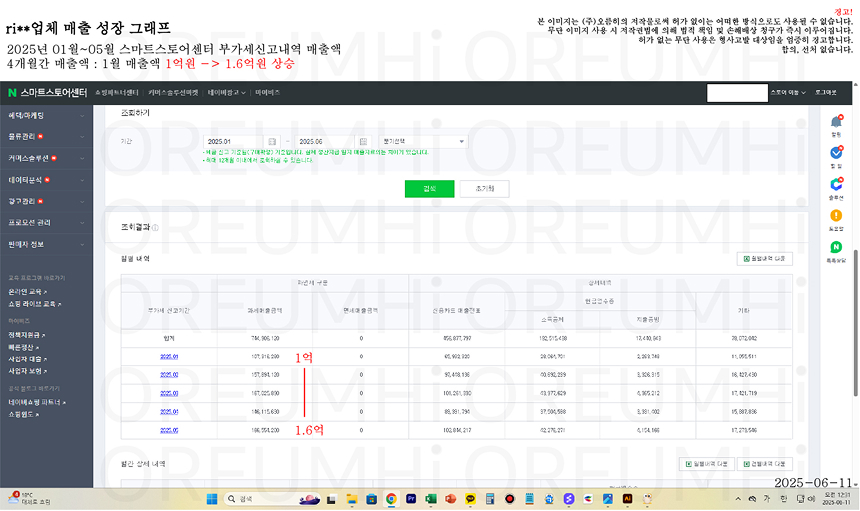Viewport: 860px width, 511px height.
Task: Open the 쇼핑윈도 blog link
Action: [23, 415]
